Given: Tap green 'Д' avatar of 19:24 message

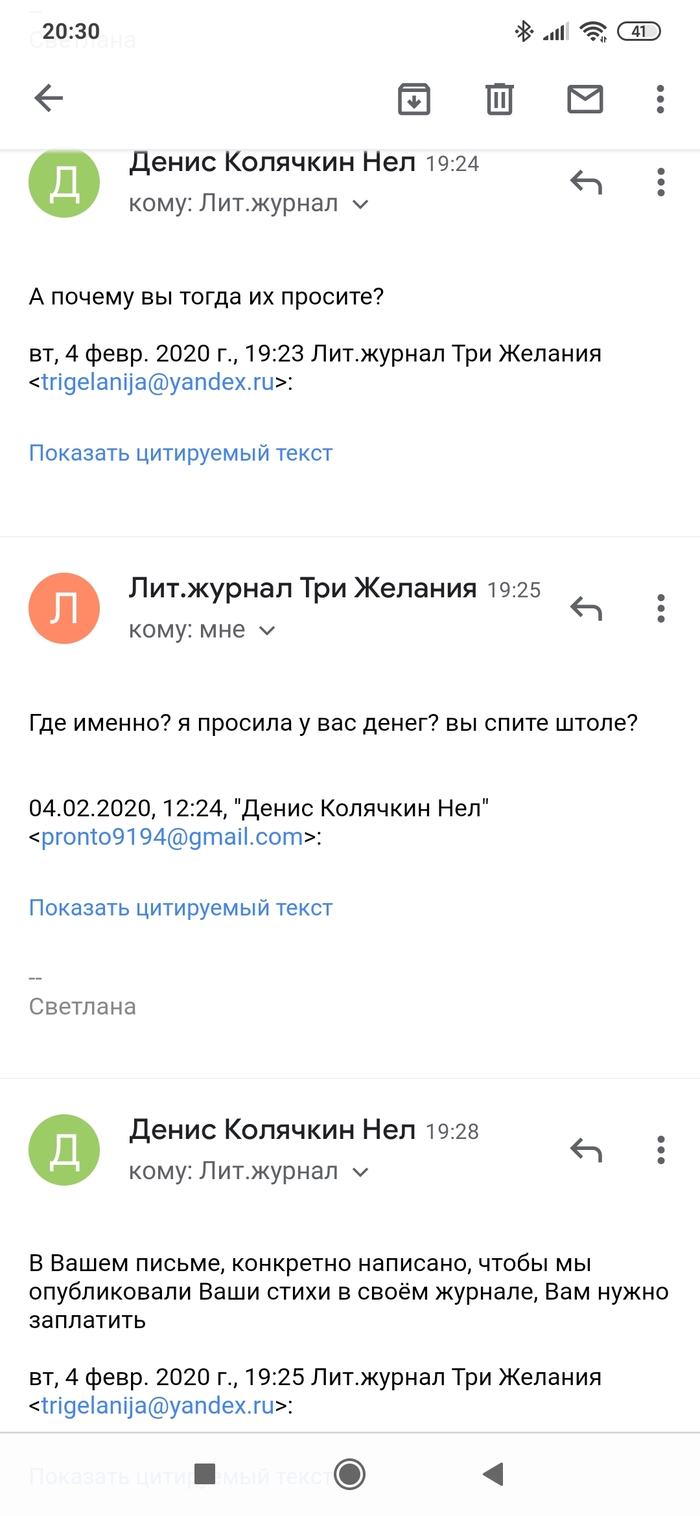Looking at the screenshot, I should click(64, 182).
